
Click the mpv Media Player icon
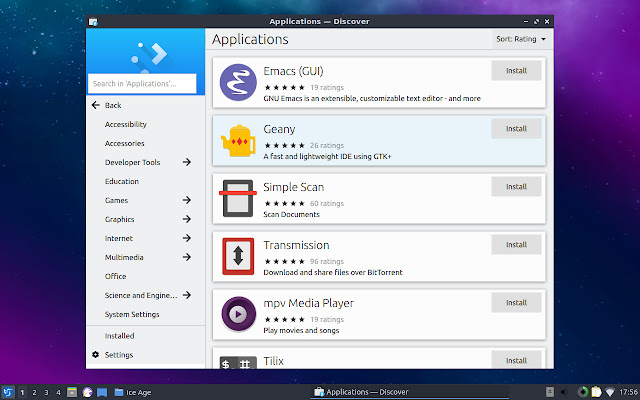238,314
